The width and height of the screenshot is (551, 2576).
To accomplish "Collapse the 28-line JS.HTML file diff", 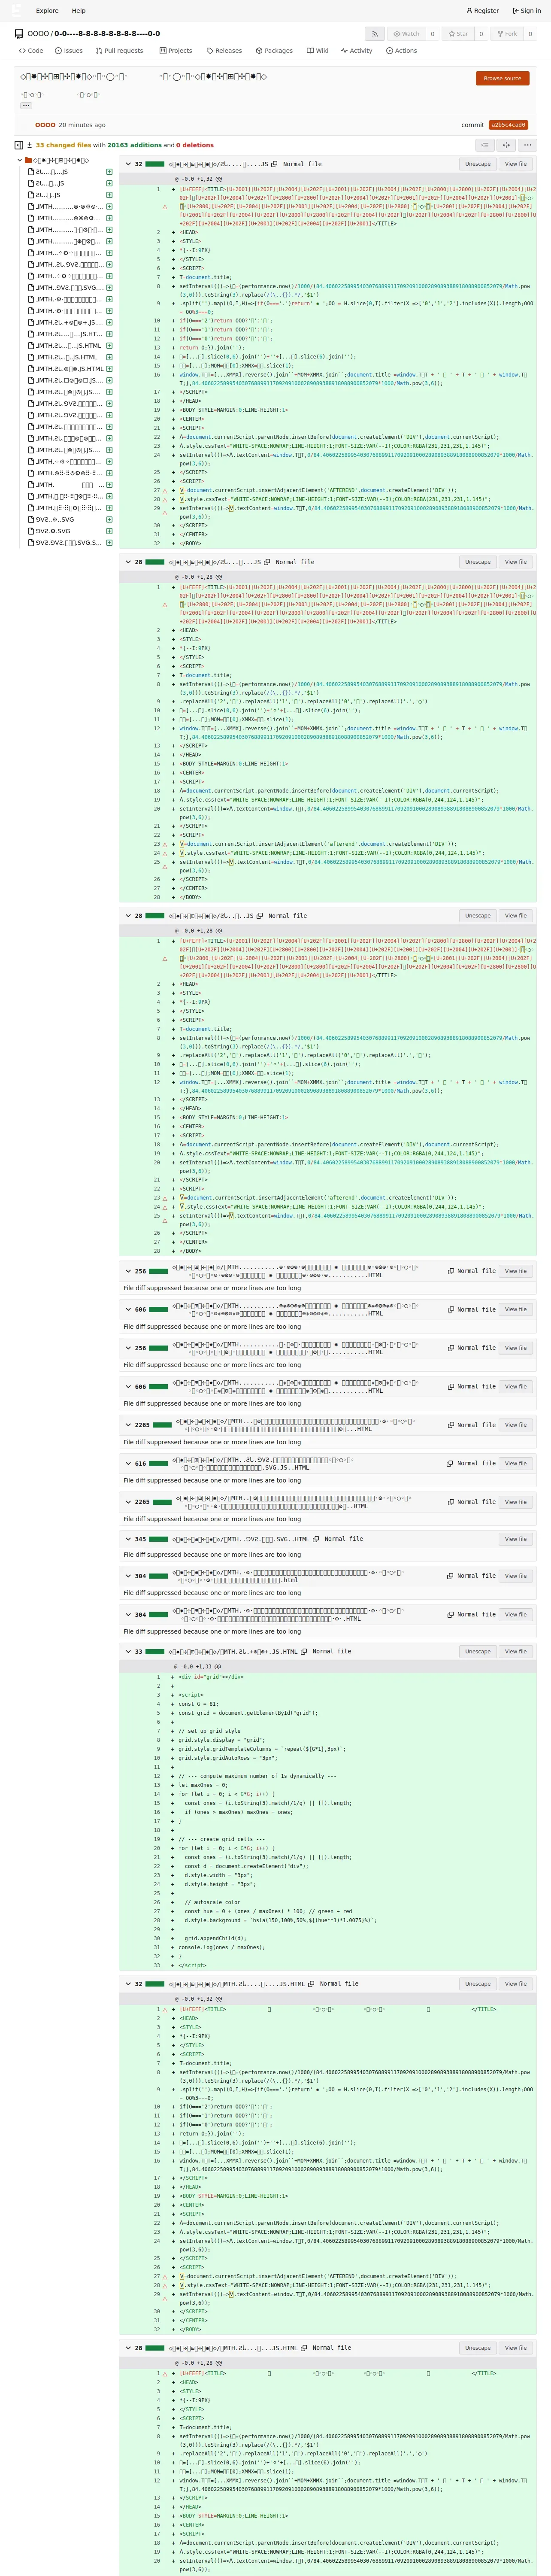I will (128, 2348).
